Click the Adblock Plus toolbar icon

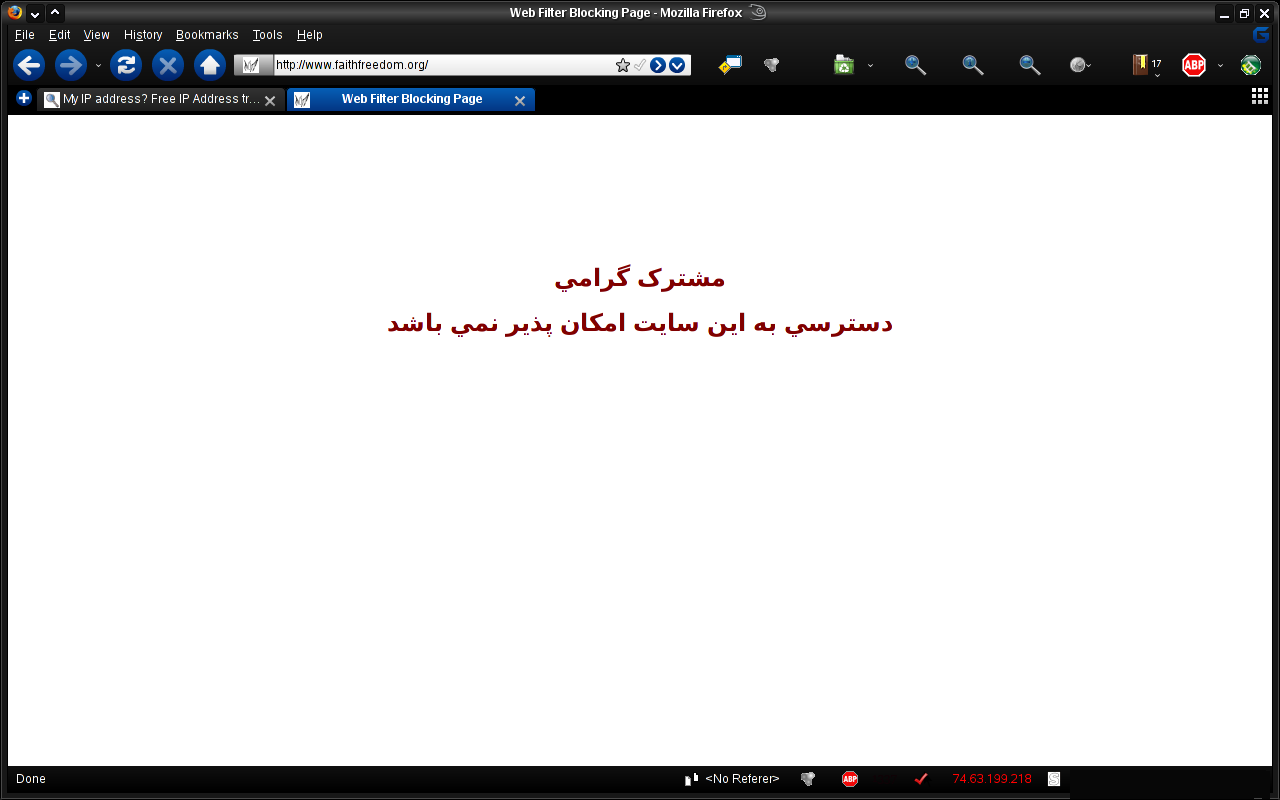pyautogui.click(x=1193, y=65)
